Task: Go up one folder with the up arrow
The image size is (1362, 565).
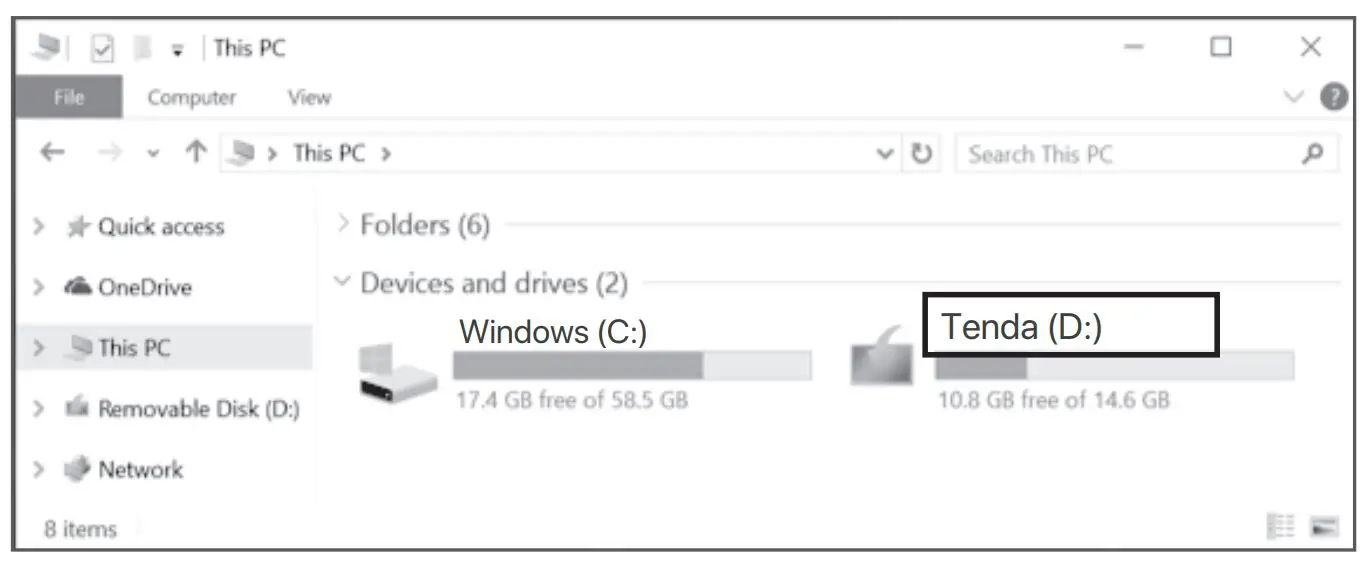Action: click(196, 154)
